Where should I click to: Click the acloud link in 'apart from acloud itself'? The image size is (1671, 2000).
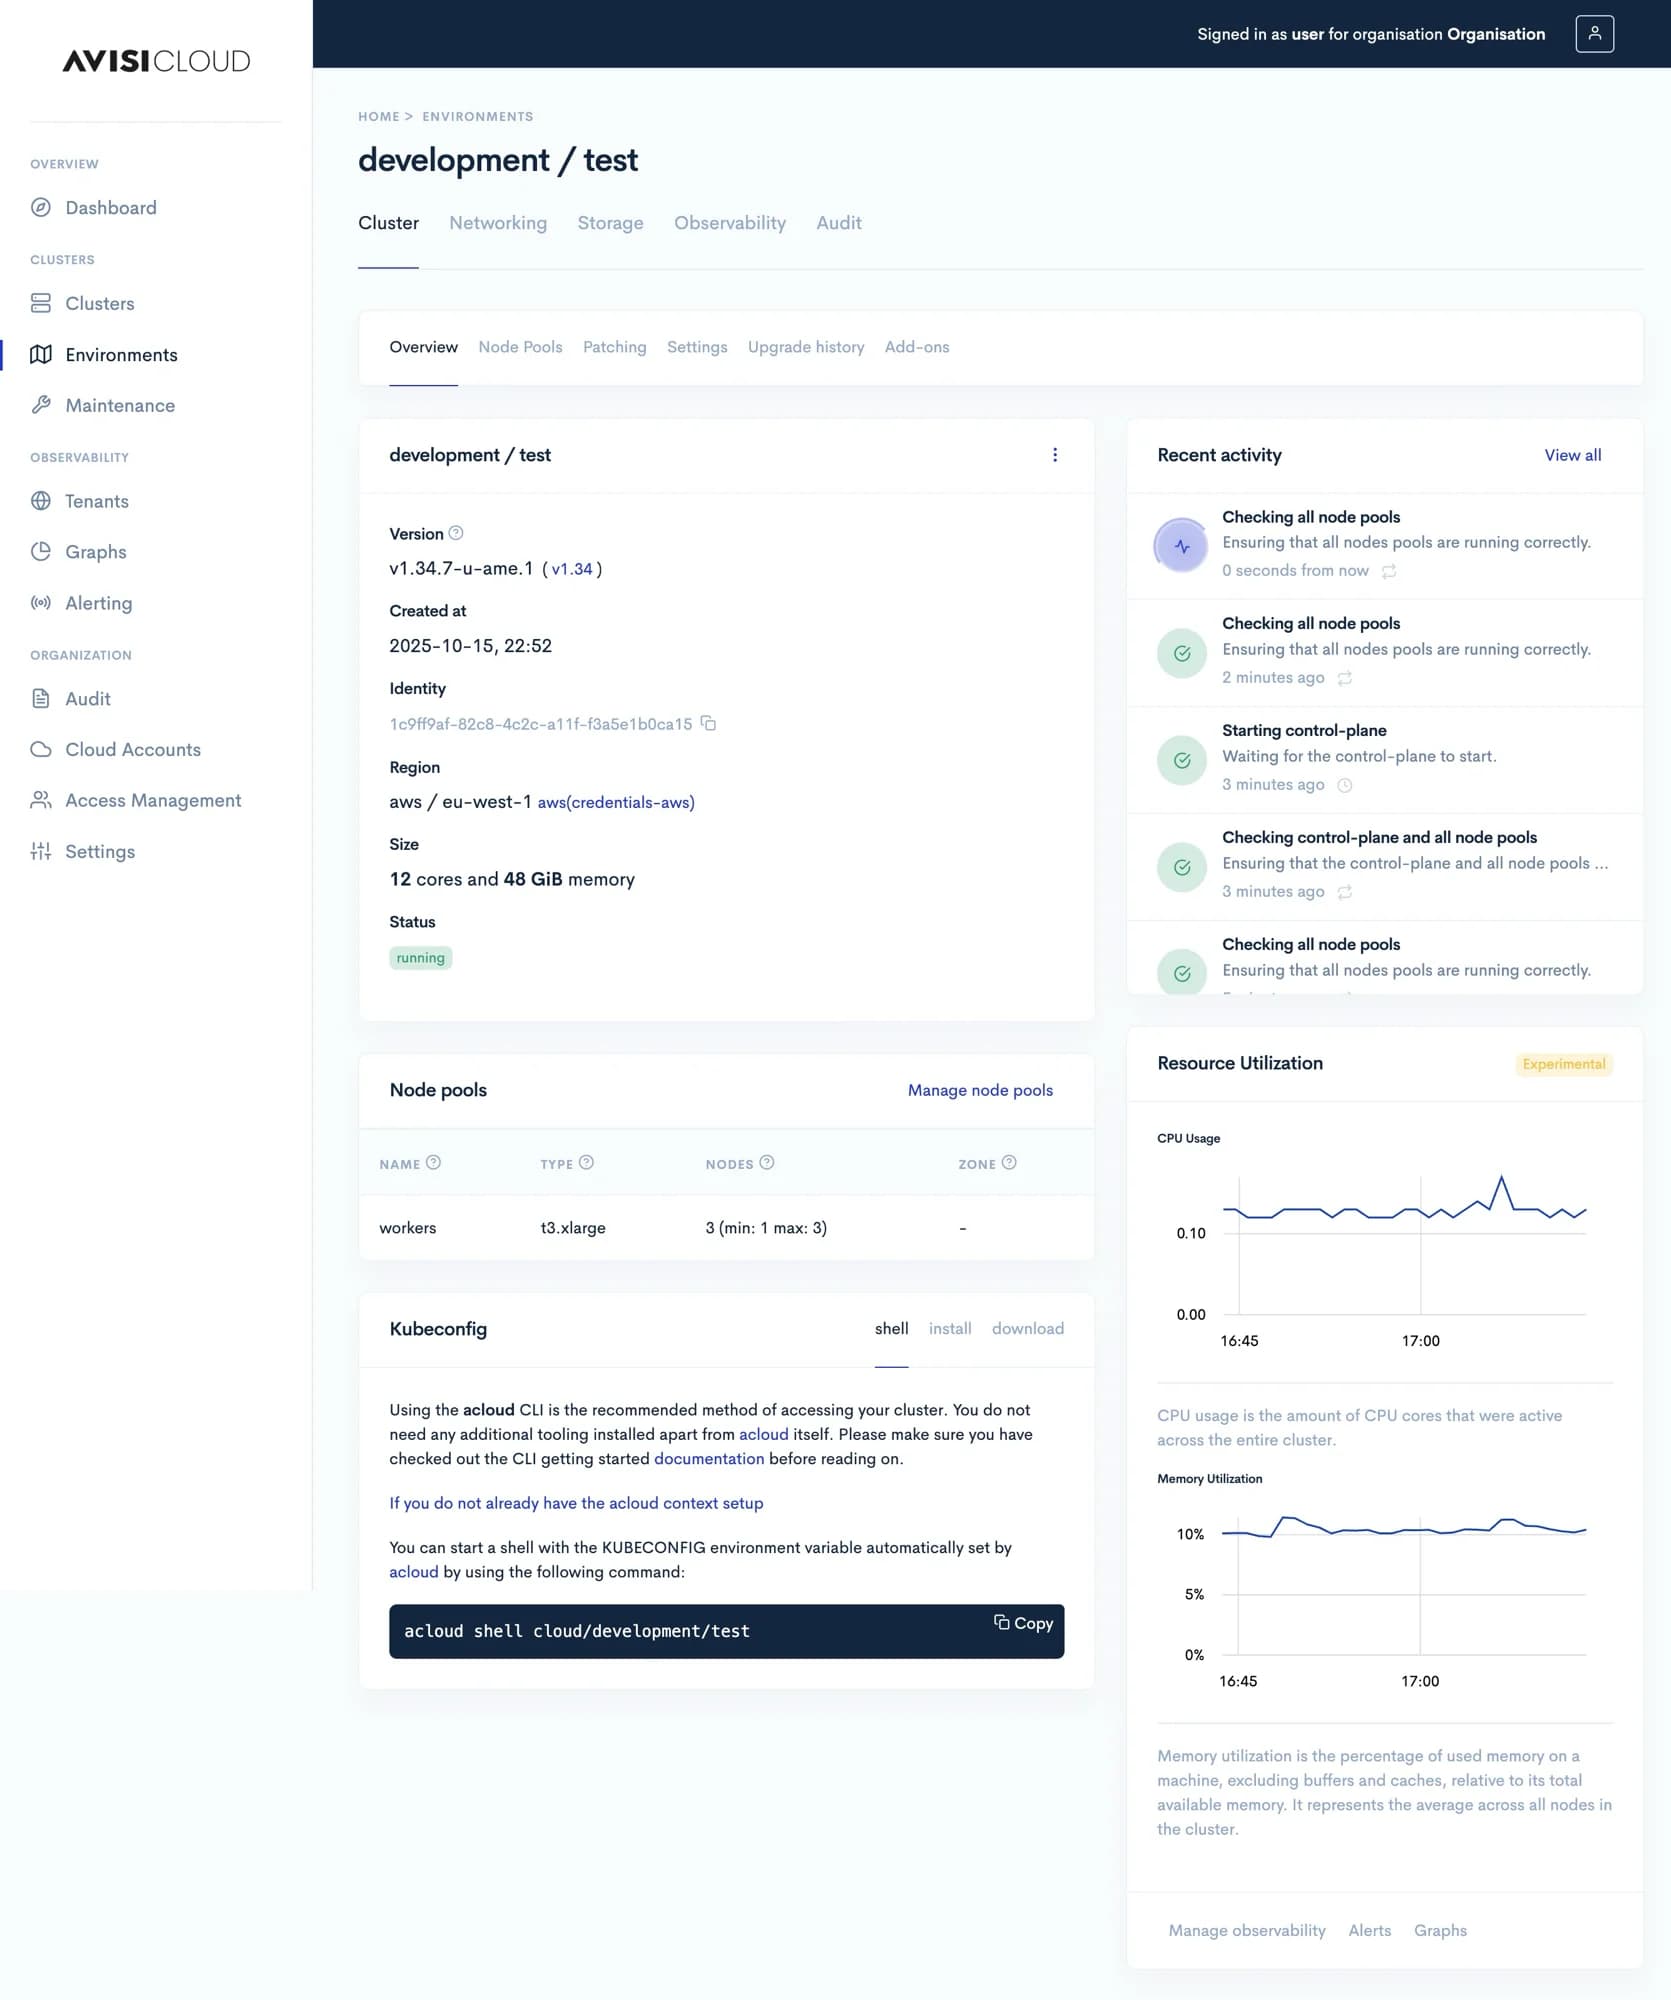click(x=764, y=1434)
